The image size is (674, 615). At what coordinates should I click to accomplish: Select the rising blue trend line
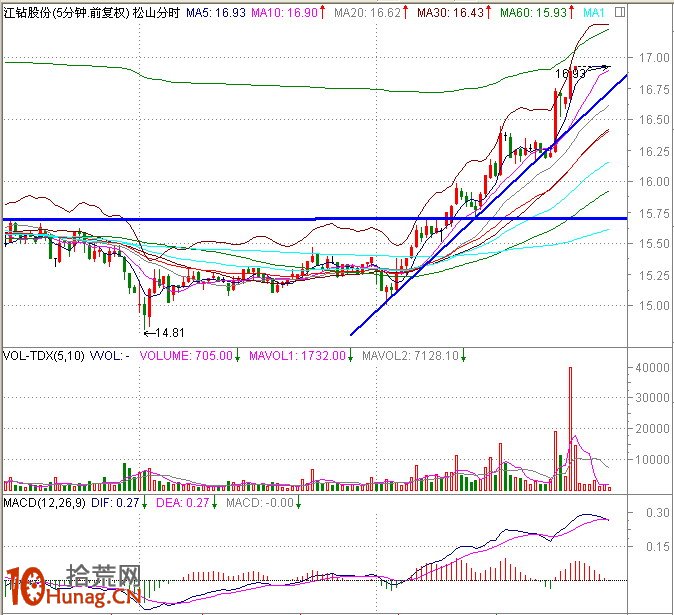[489, 205]
